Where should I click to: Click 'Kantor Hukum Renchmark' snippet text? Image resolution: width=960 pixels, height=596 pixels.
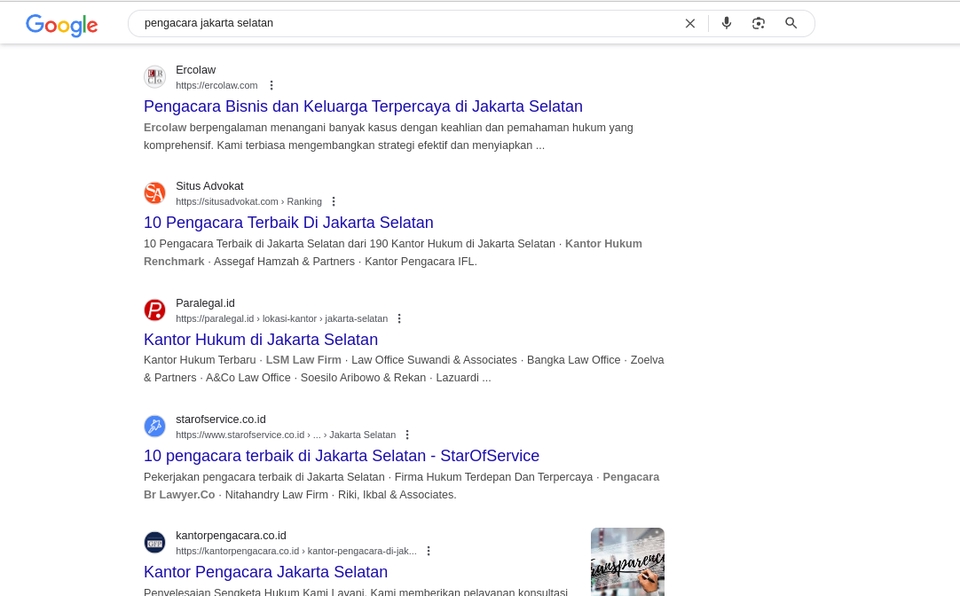pos(393,252)
